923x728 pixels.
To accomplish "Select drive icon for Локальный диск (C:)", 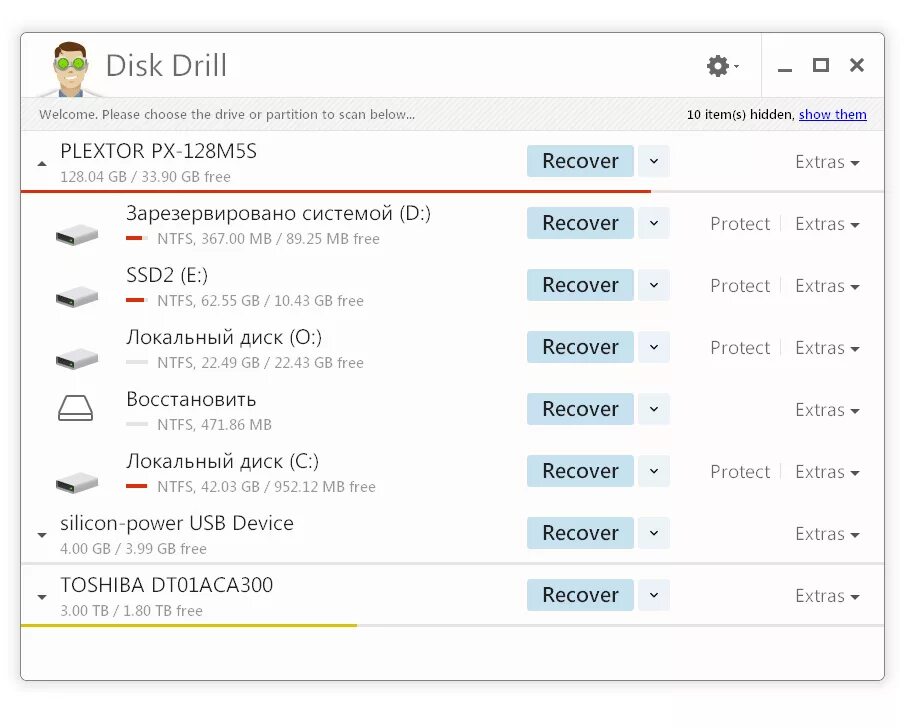I will pyautogui.click(x=77, y=482).
